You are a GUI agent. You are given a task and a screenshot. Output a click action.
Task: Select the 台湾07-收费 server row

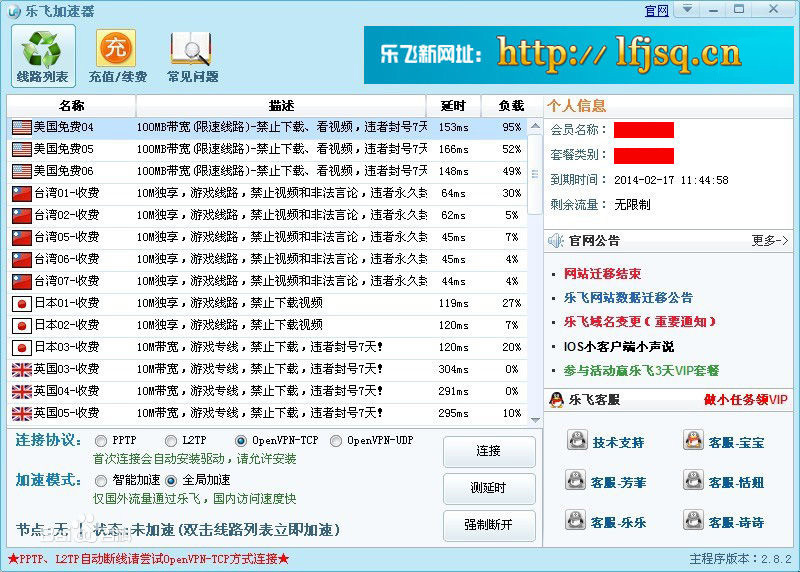coord(267,281)
